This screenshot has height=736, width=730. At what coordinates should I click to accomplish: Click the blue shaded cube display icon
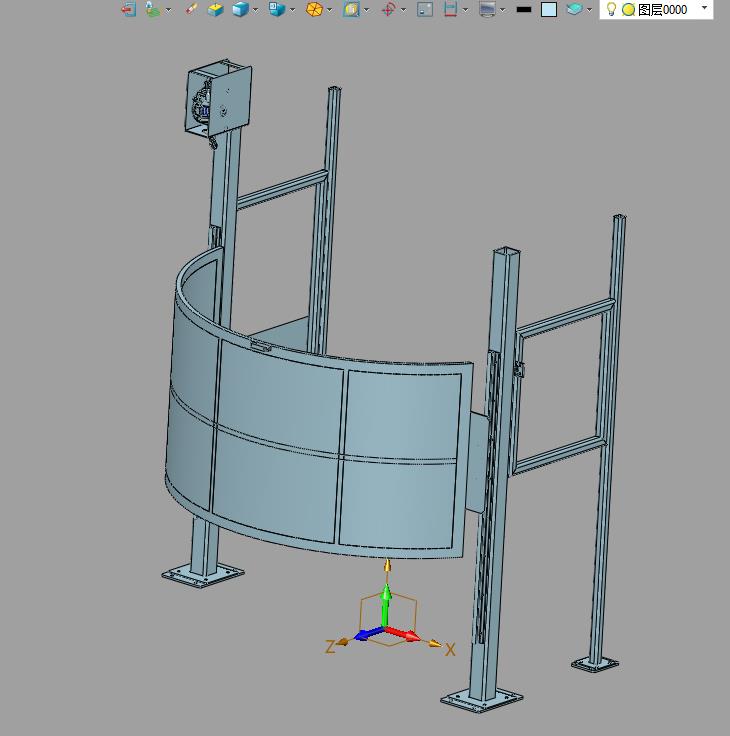click(x=240, y=9)
